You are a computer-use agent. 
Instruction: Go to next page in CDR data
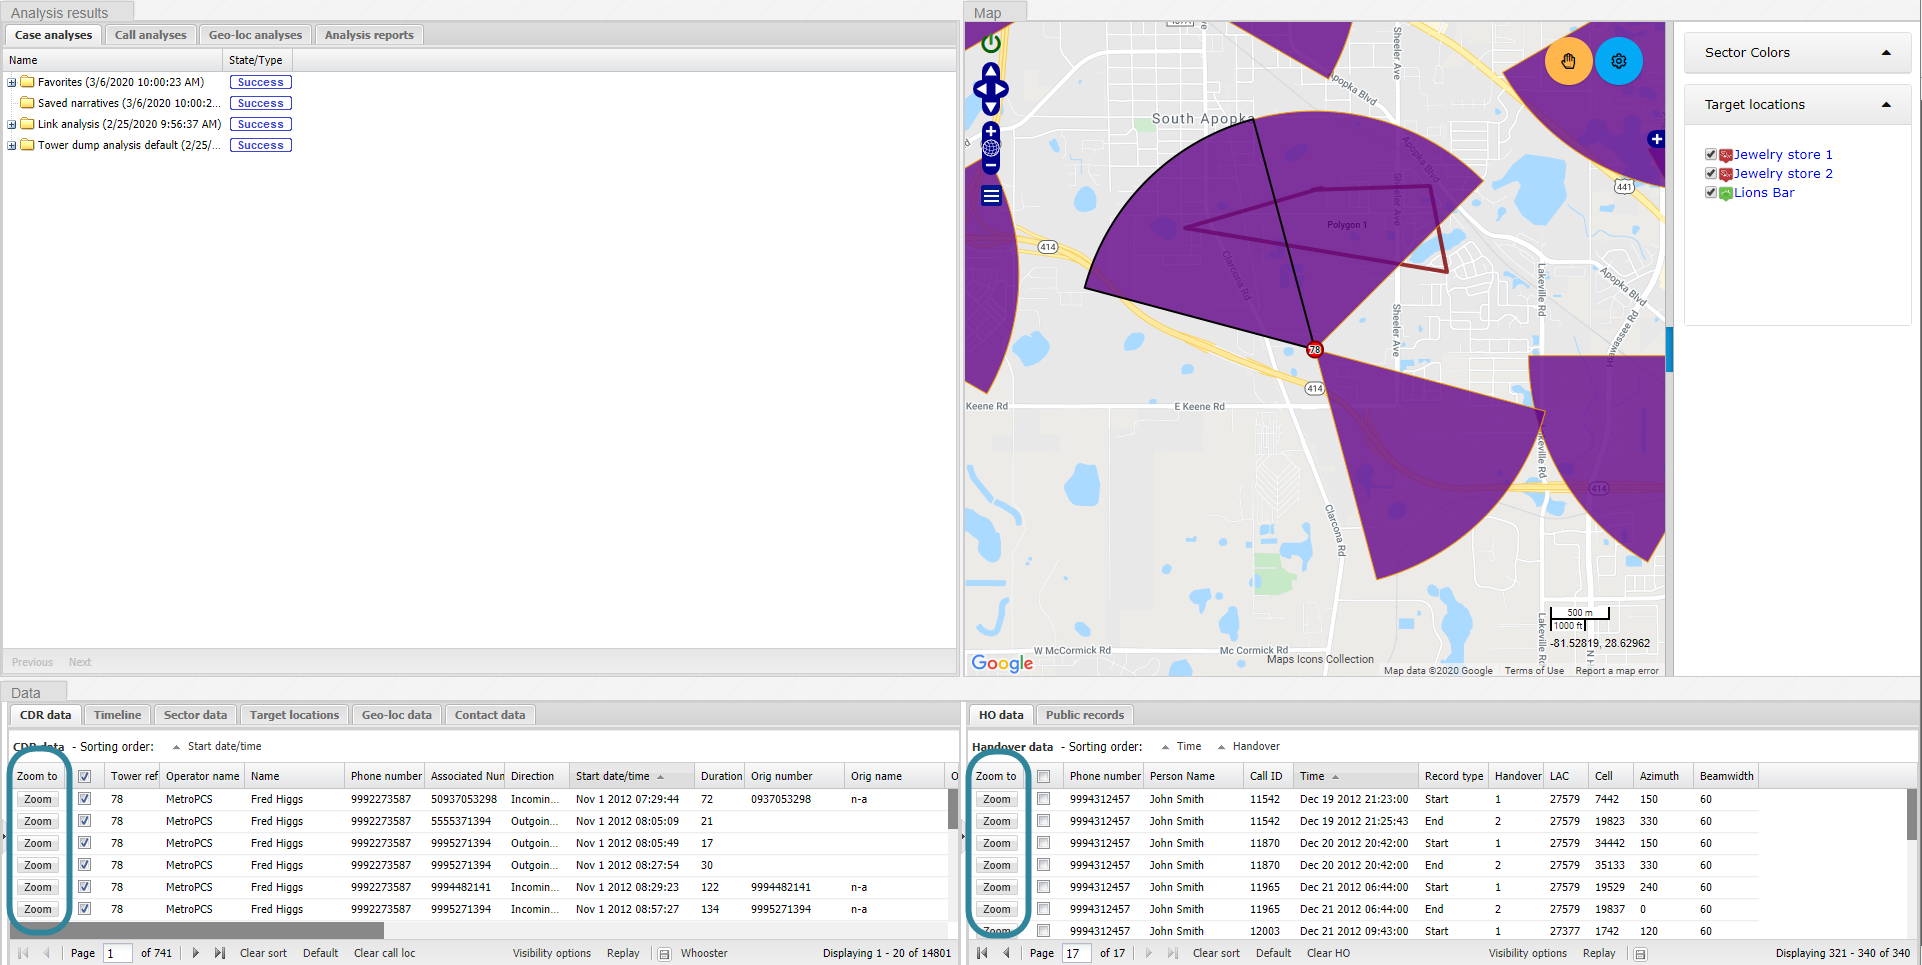tap(196, 953)
